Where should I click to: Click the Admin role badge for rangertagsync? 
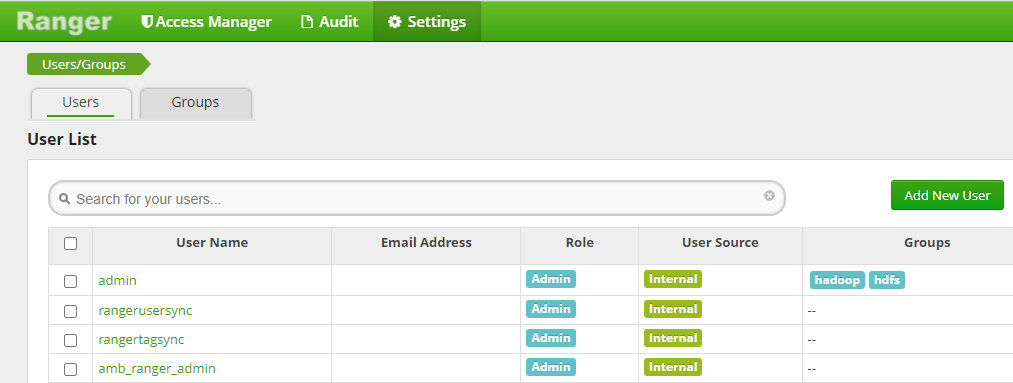coord(551,338)
